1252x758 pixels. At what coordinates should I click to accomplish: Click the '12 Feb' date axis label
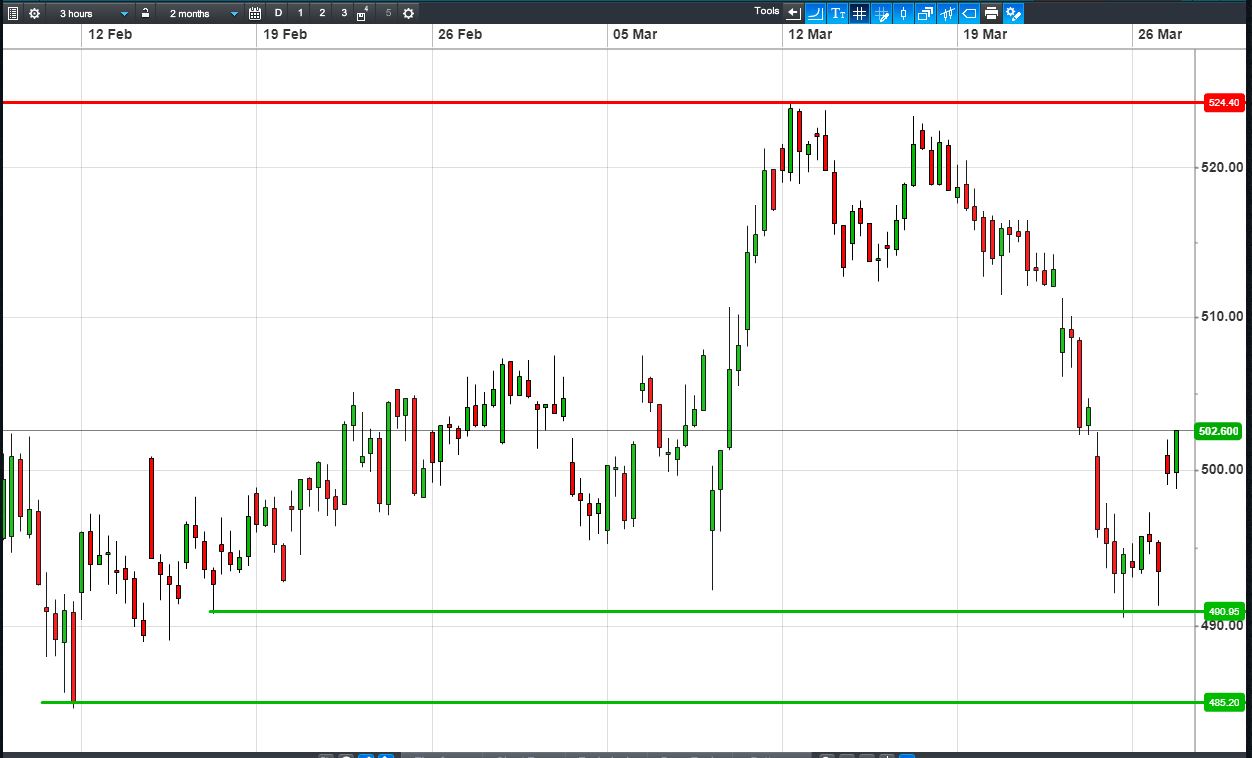pyautogui.click(x=110, y=34)
